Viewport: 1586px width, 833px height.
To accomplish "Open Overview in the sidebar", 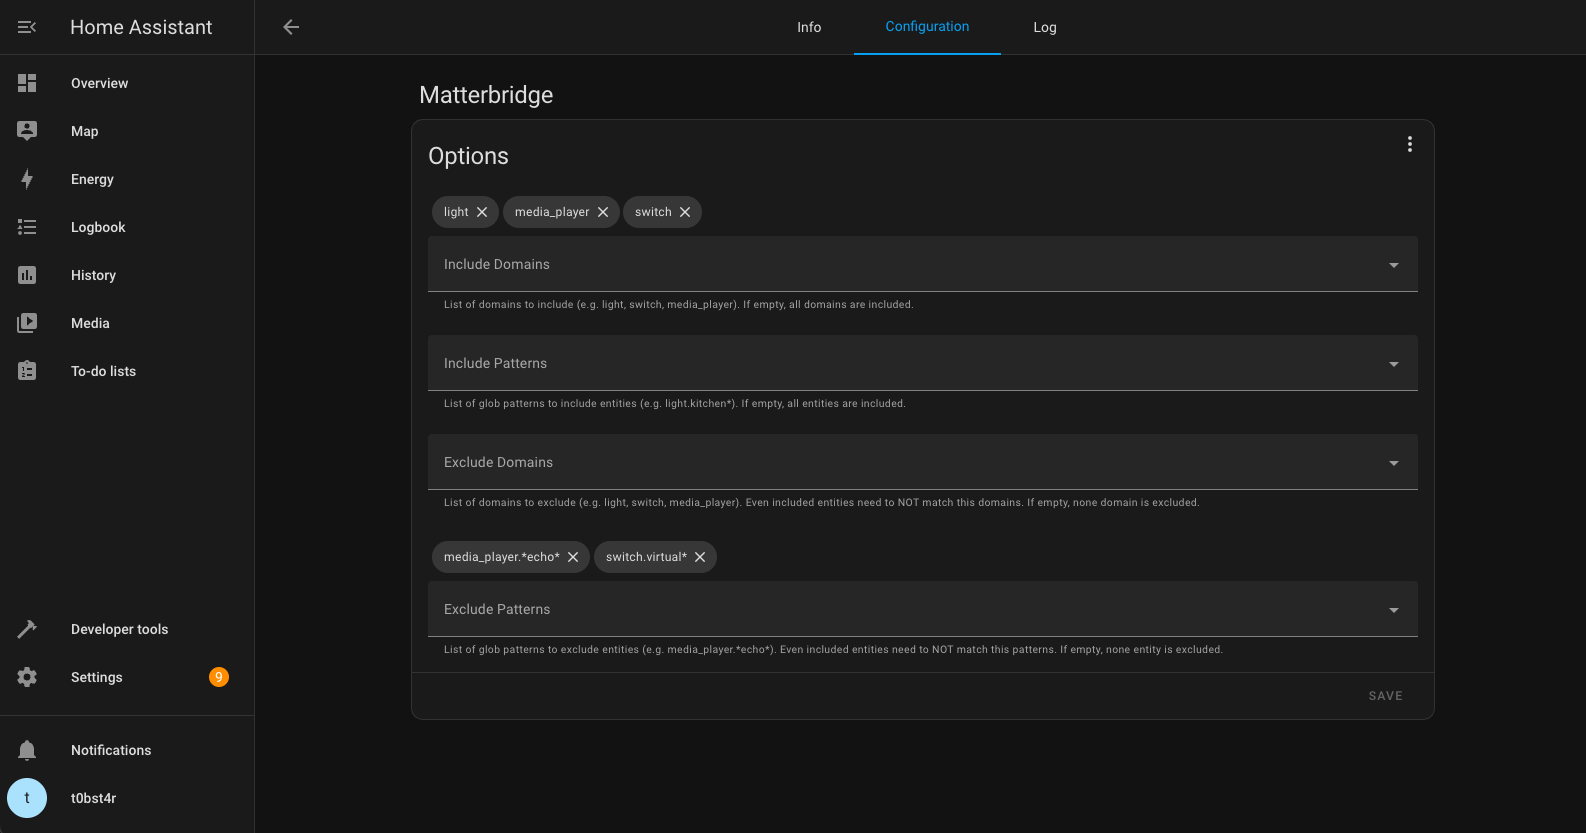I will tap(127, 83).
